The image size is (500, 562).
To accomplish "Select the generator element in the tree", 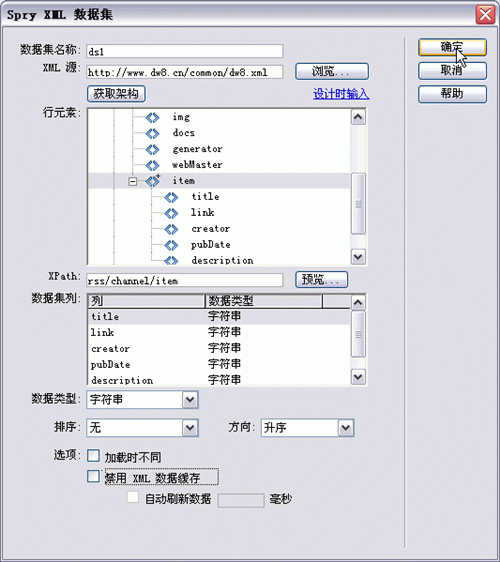I will click(x=197, y=149).
